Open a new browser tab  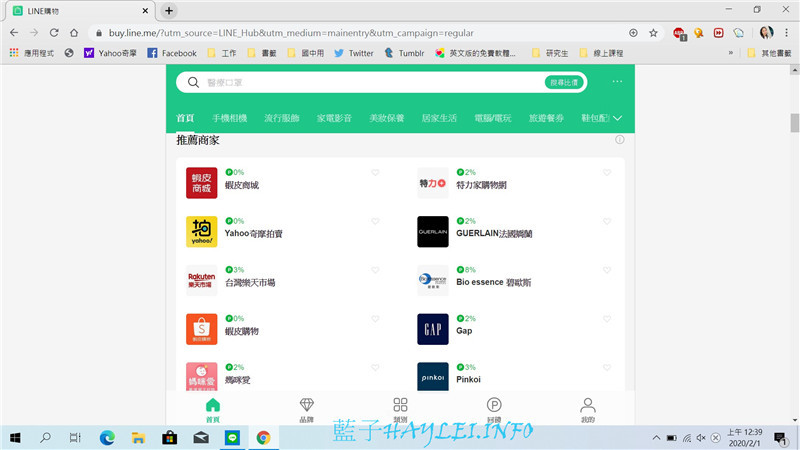coord(169,10)
